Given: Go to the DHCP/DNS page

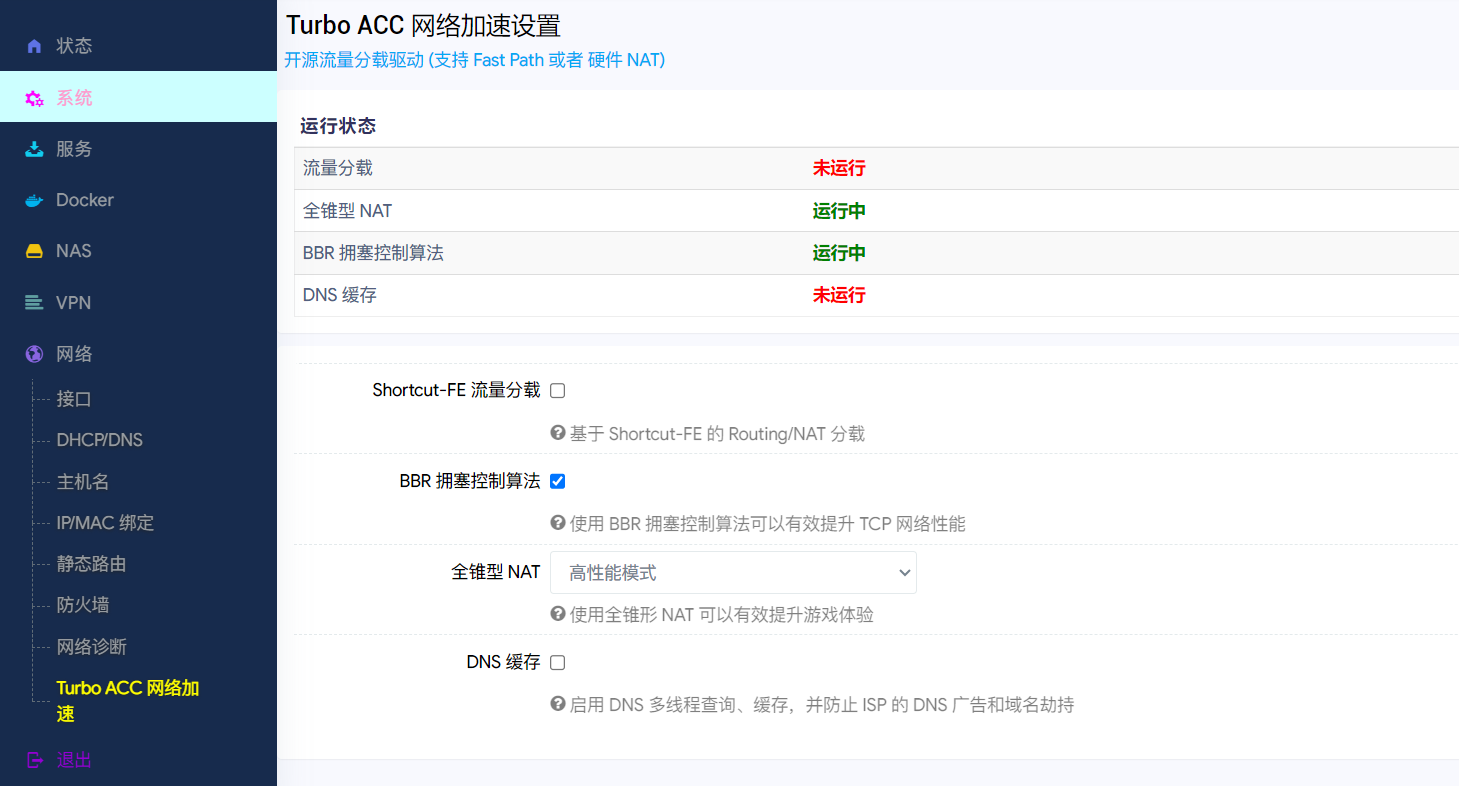Looking at the screenshot, I should coord(100,440).
